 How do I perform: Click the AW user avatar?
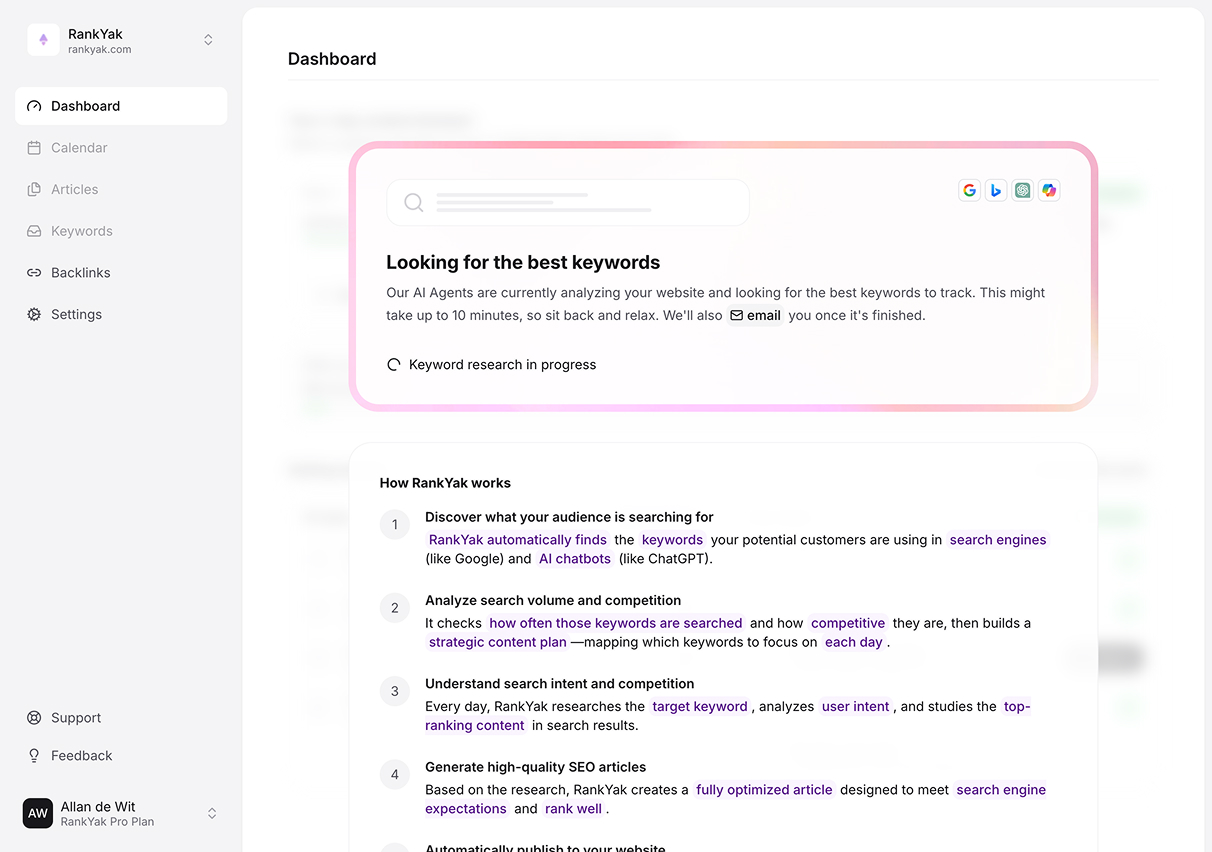[38, 813]
